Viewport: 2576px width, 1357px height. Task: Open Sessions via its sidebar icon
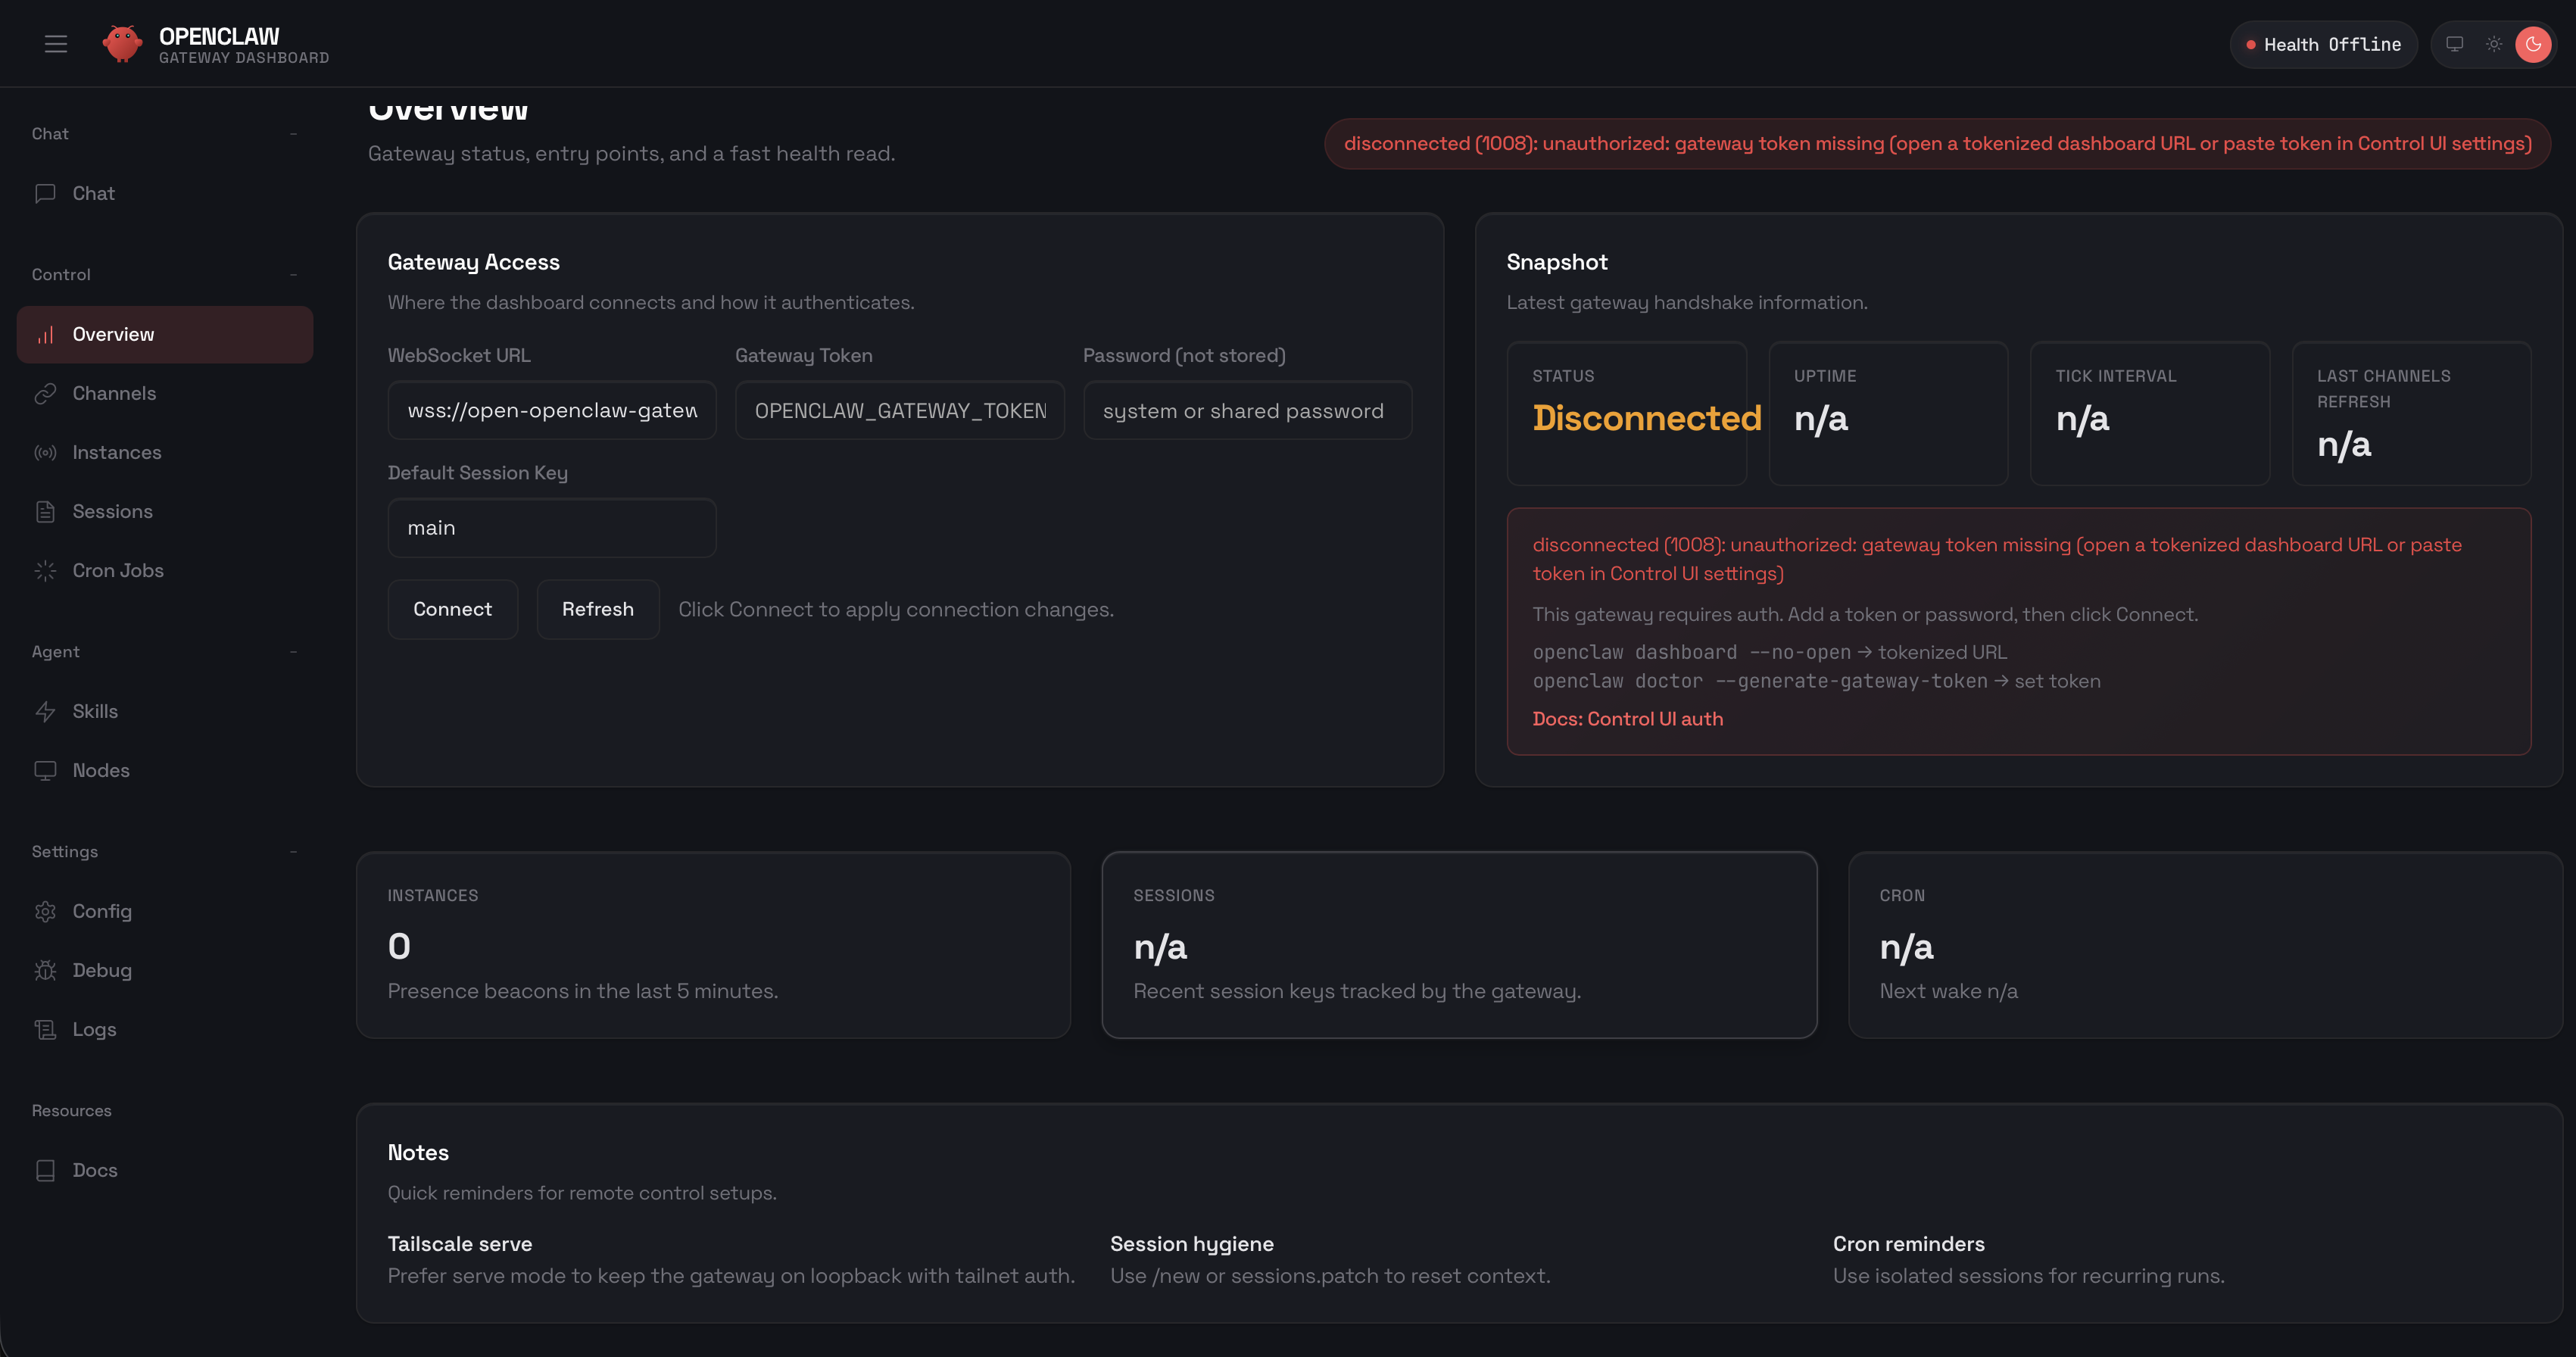point(46,511)
